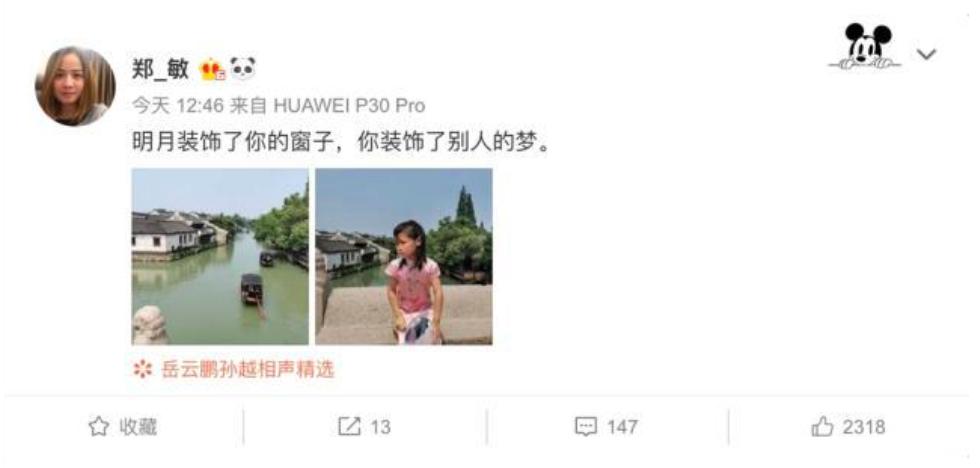Click the panda badge icon
Viewport: 980px width, 468px height.
pos(242,68)
